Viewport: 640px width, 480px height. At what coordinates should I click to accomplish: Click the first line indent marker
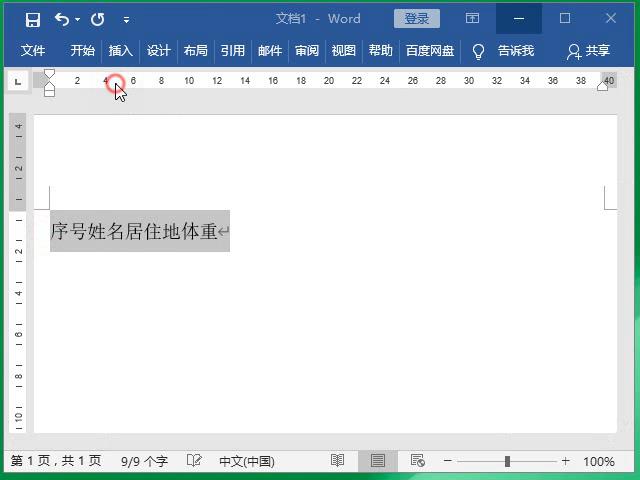(49, 74)
